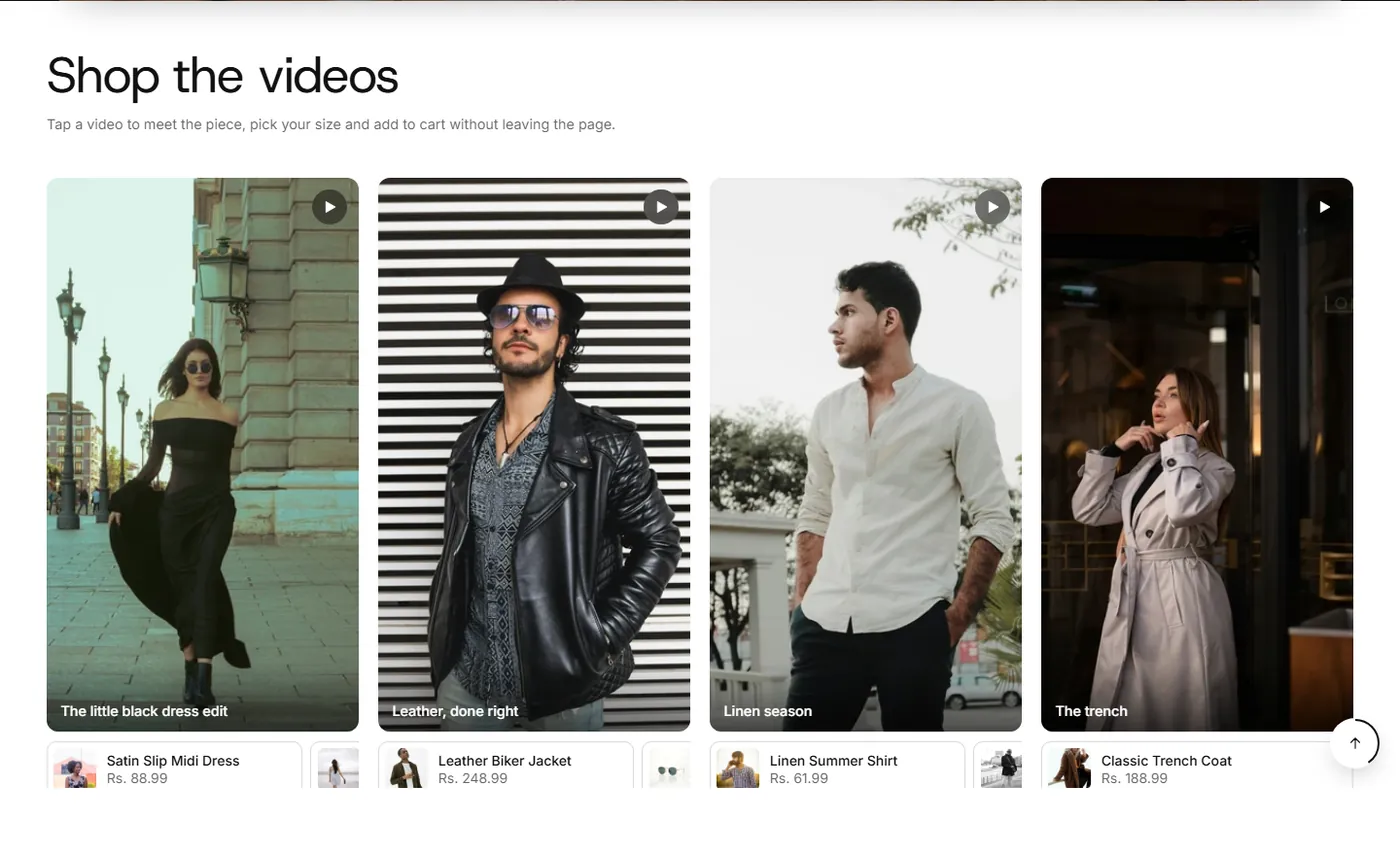Open the partially visible card after Satin Slip Dress

pyautogui.click(x=335, y=765)
